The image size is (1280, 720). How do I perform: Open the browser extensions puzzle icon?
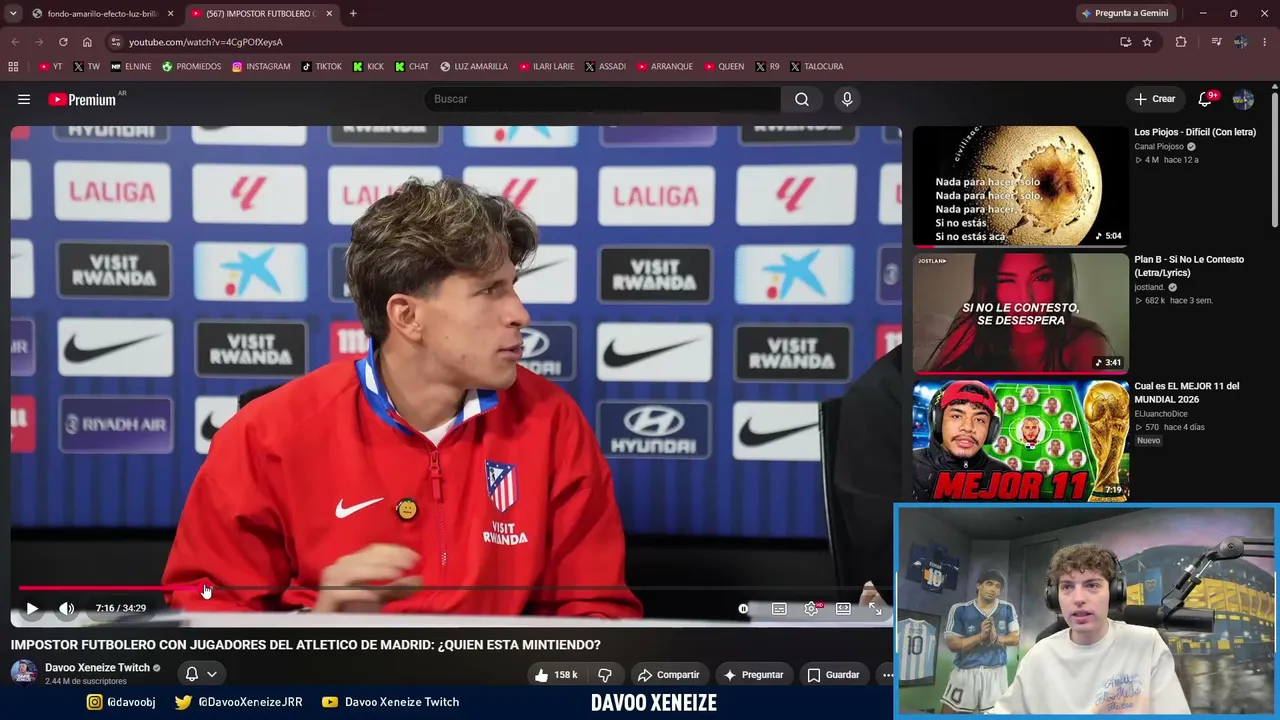point(1181,42)
